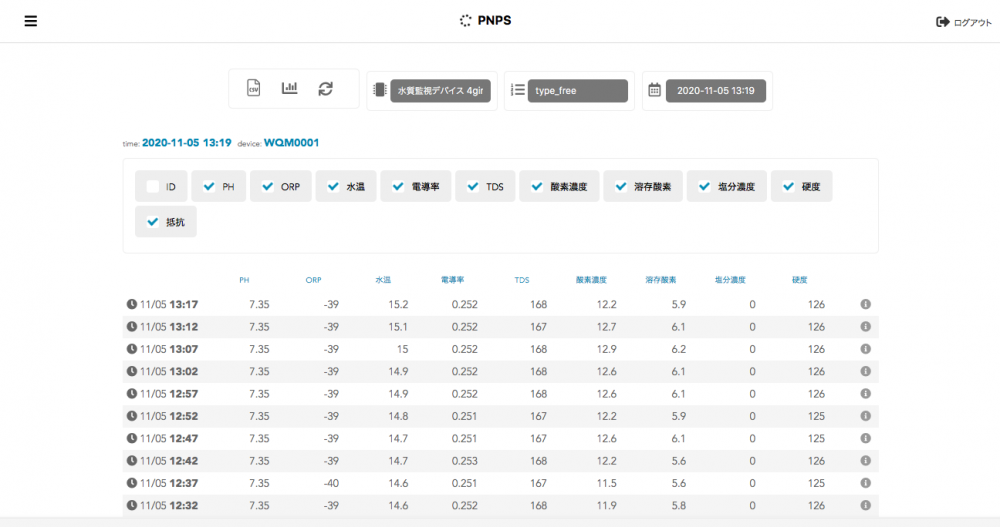Image resolution: width=1000 pixels, height=527 pixels.
Task: Click 水温 value 15.2 in 13:17 row
Action: [398, 304]
